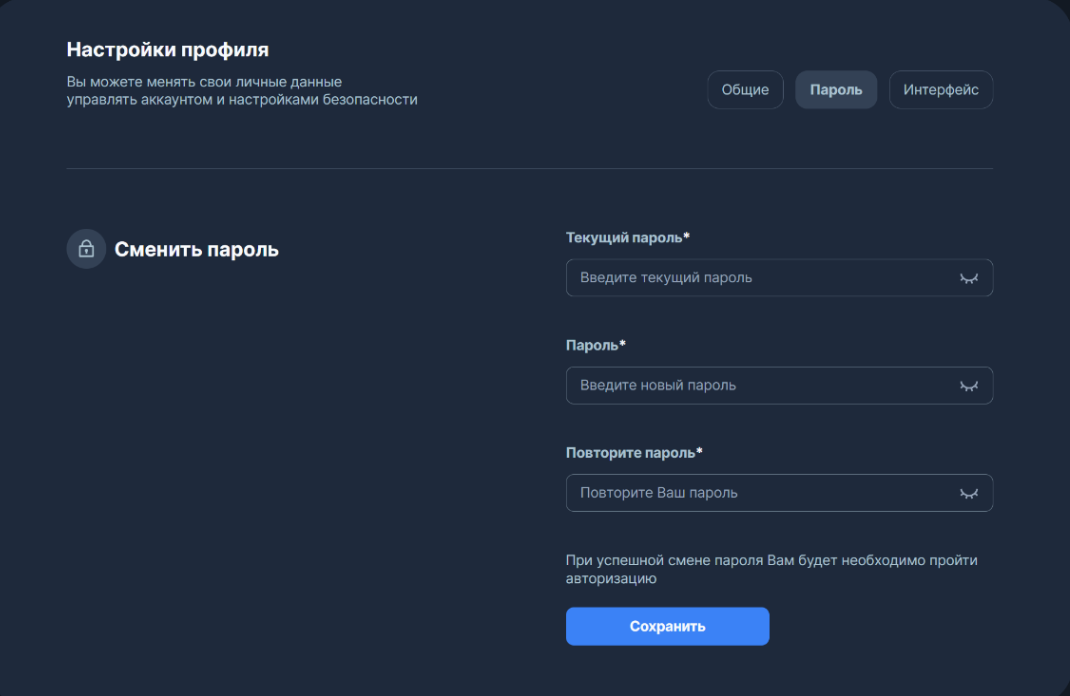Click the 'Текущий пароль*' field label

pos(626,237)
